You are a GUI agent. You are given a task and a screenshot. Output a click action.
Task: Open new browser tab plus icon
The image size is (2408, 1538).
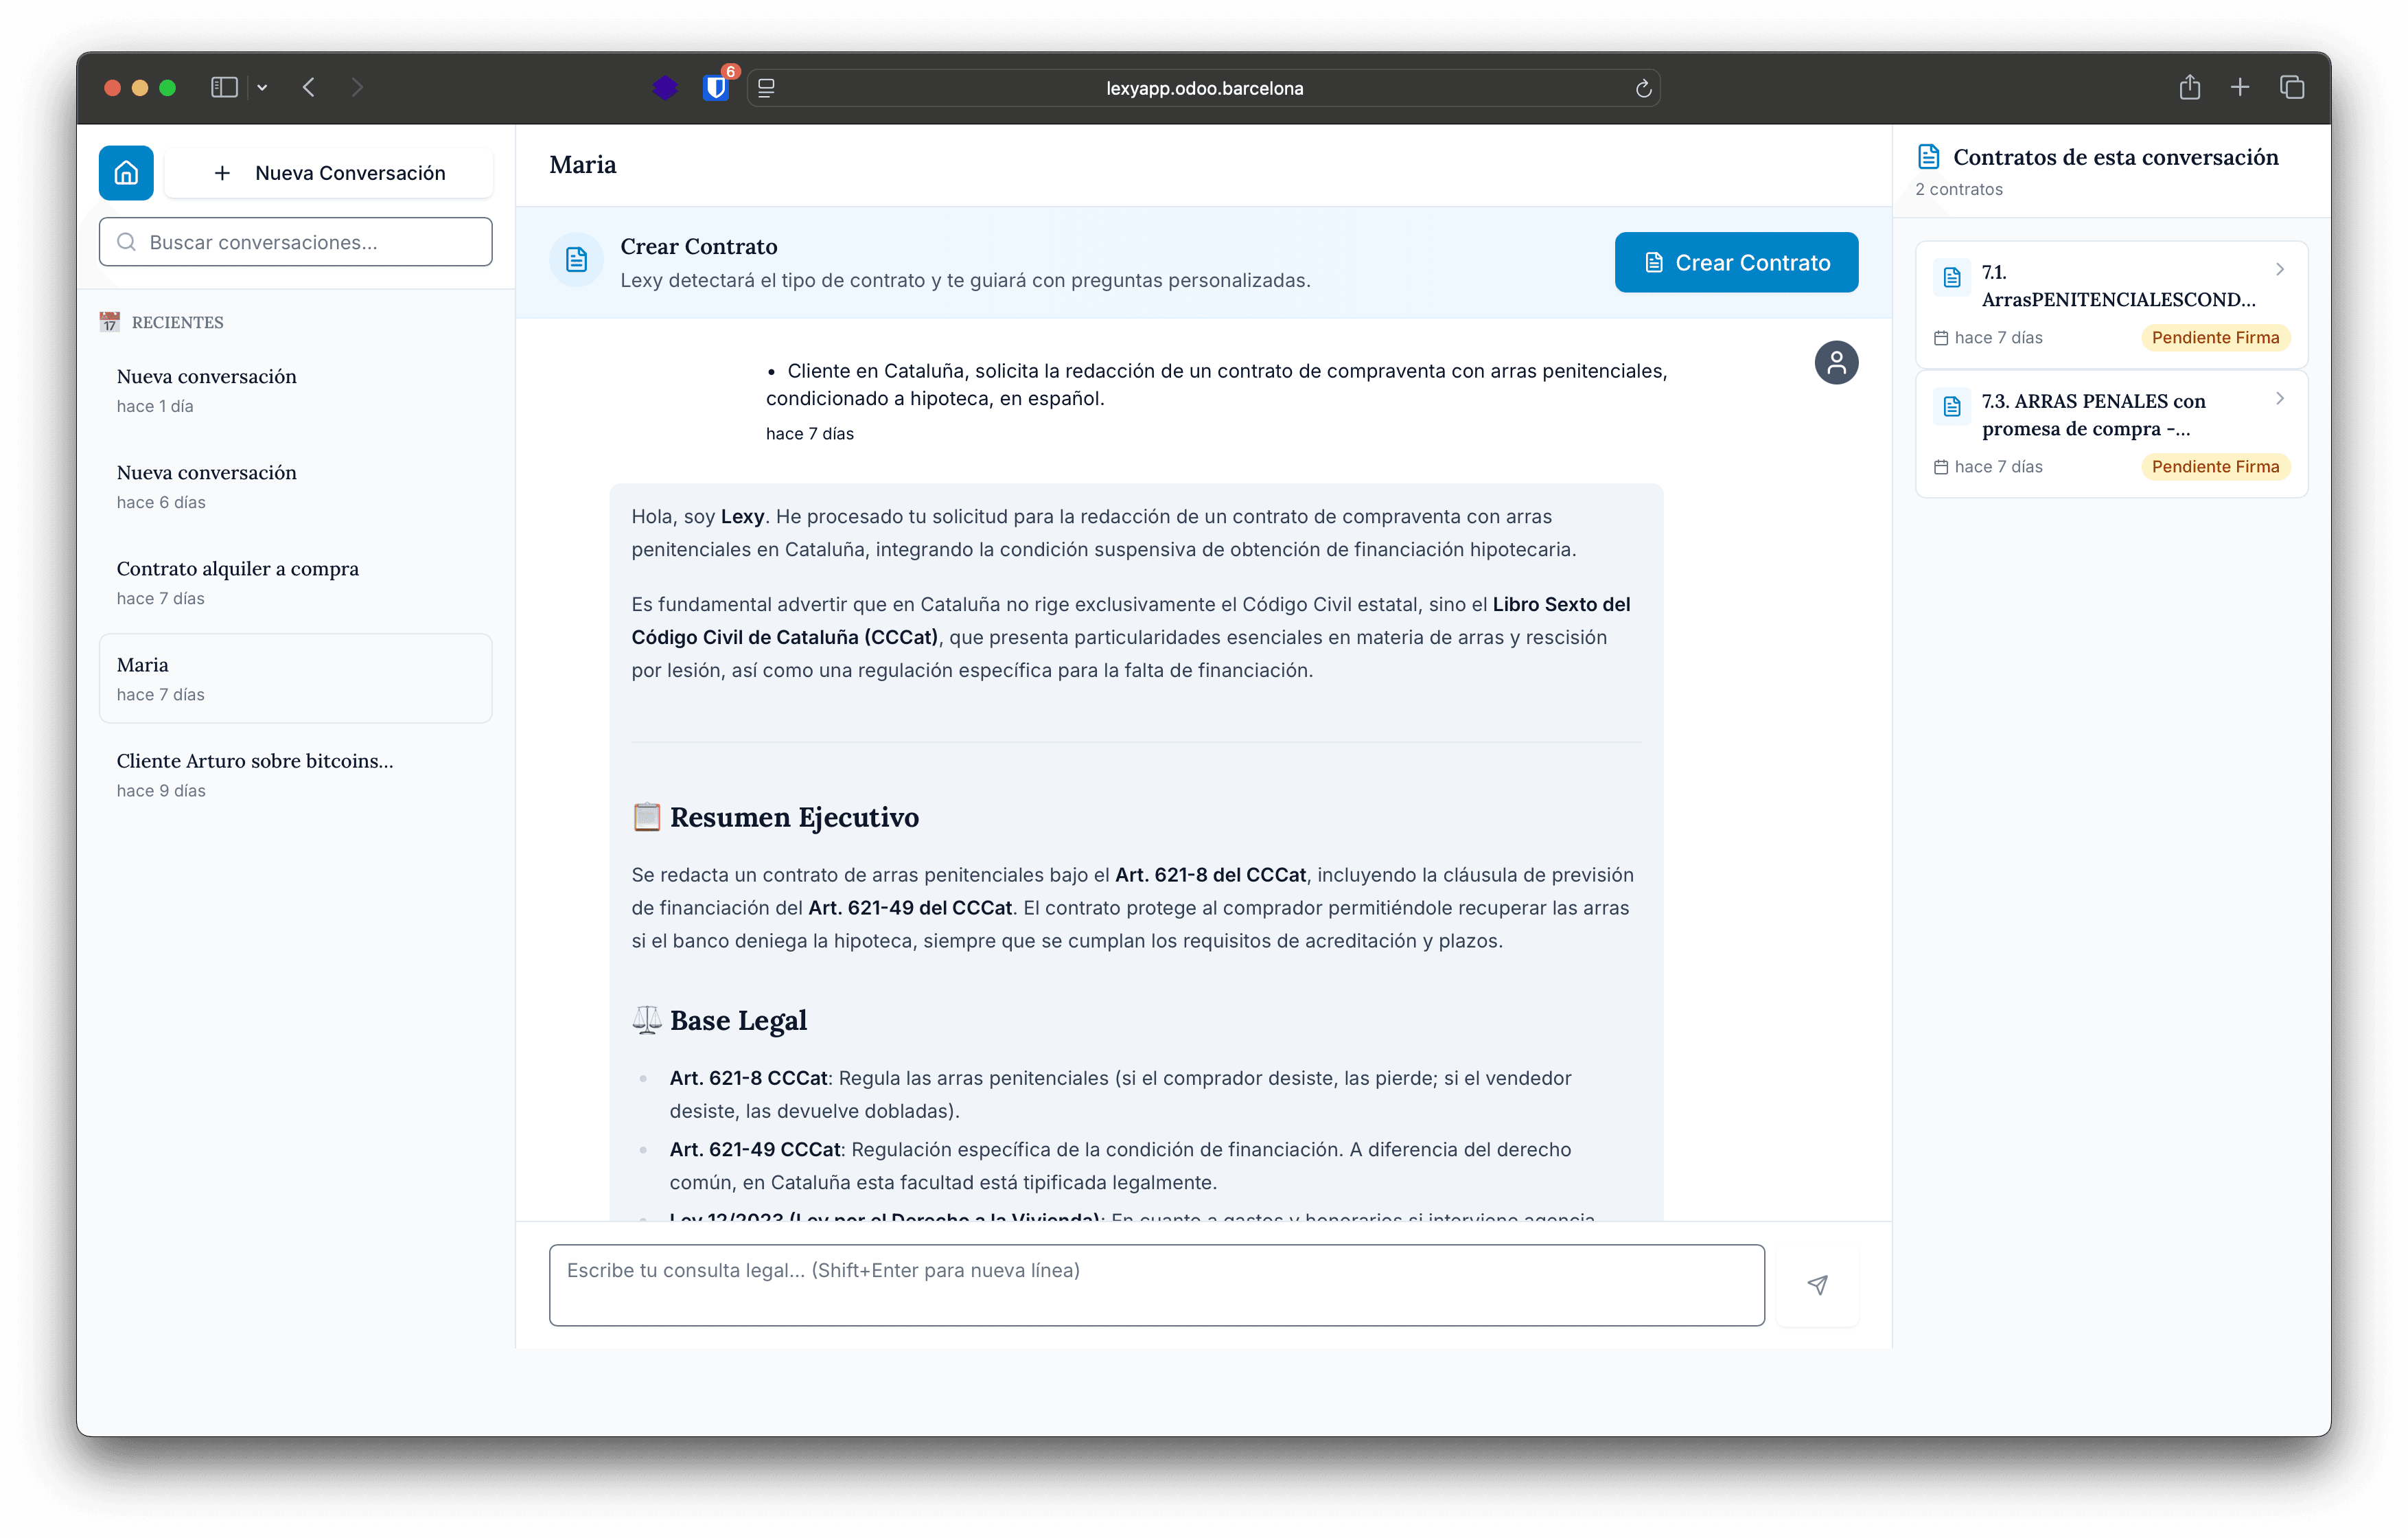pos(2240,88)
